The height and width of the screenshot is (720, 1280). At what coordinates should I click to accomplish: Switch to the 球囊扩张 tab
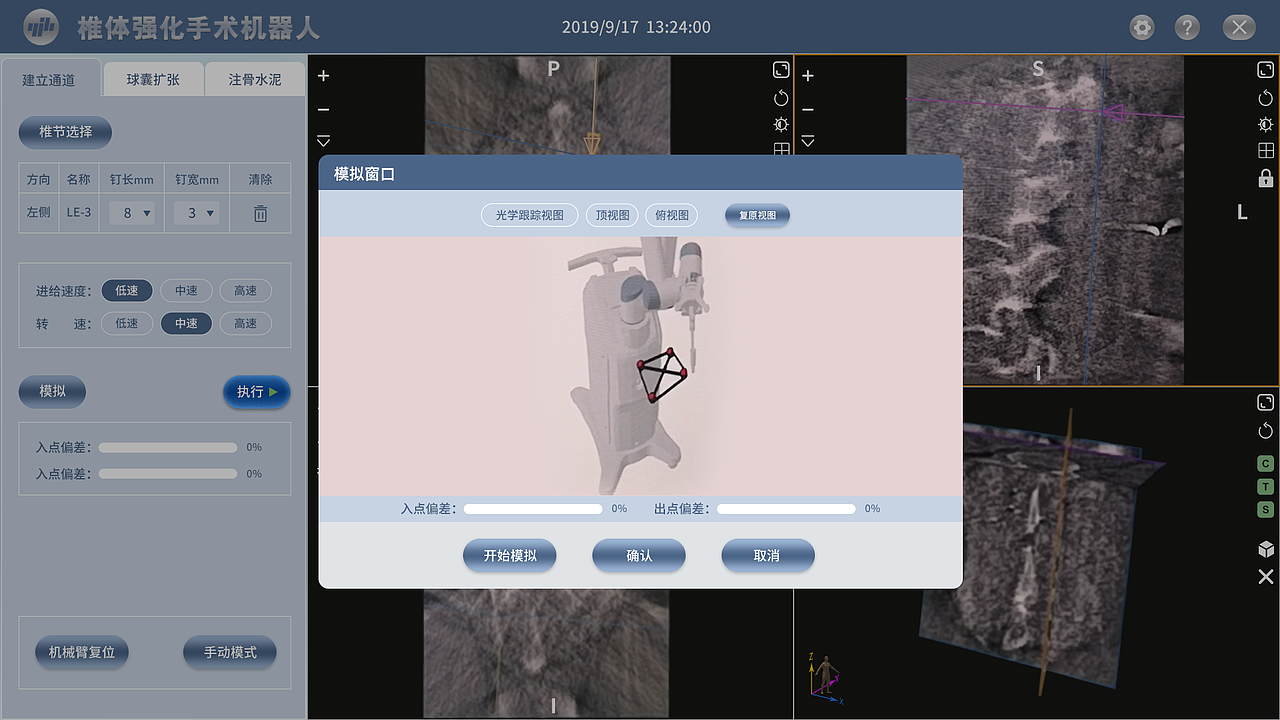[153, 79]
